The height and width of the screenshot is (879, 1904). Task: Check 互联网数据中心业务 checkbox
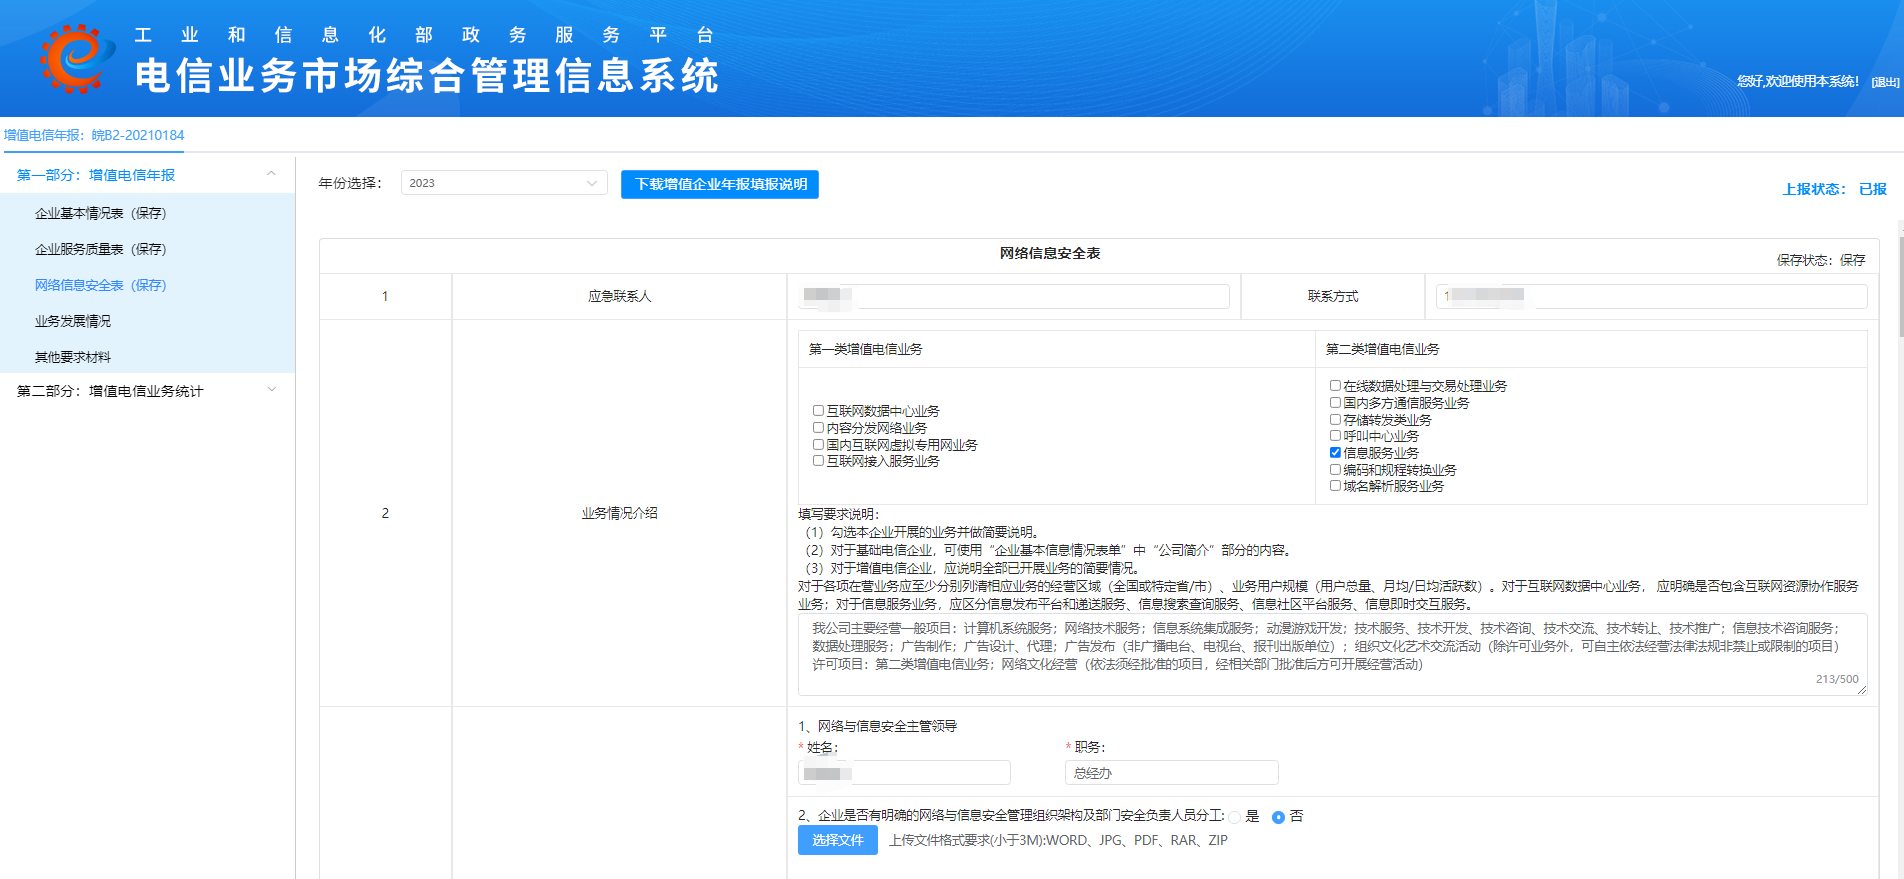click(818, 410)
